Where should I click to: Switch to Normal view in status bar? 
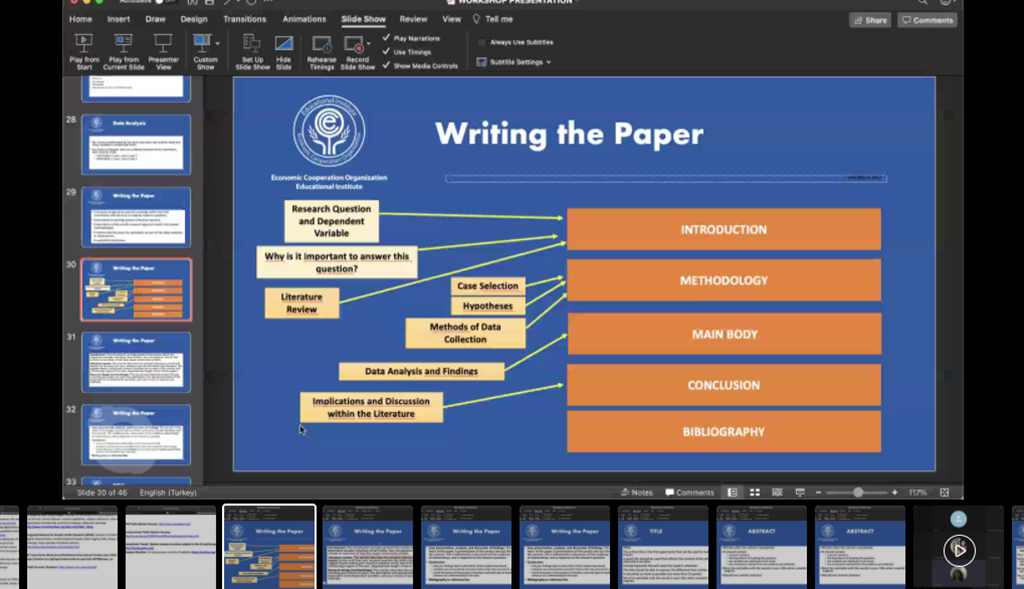733,492
